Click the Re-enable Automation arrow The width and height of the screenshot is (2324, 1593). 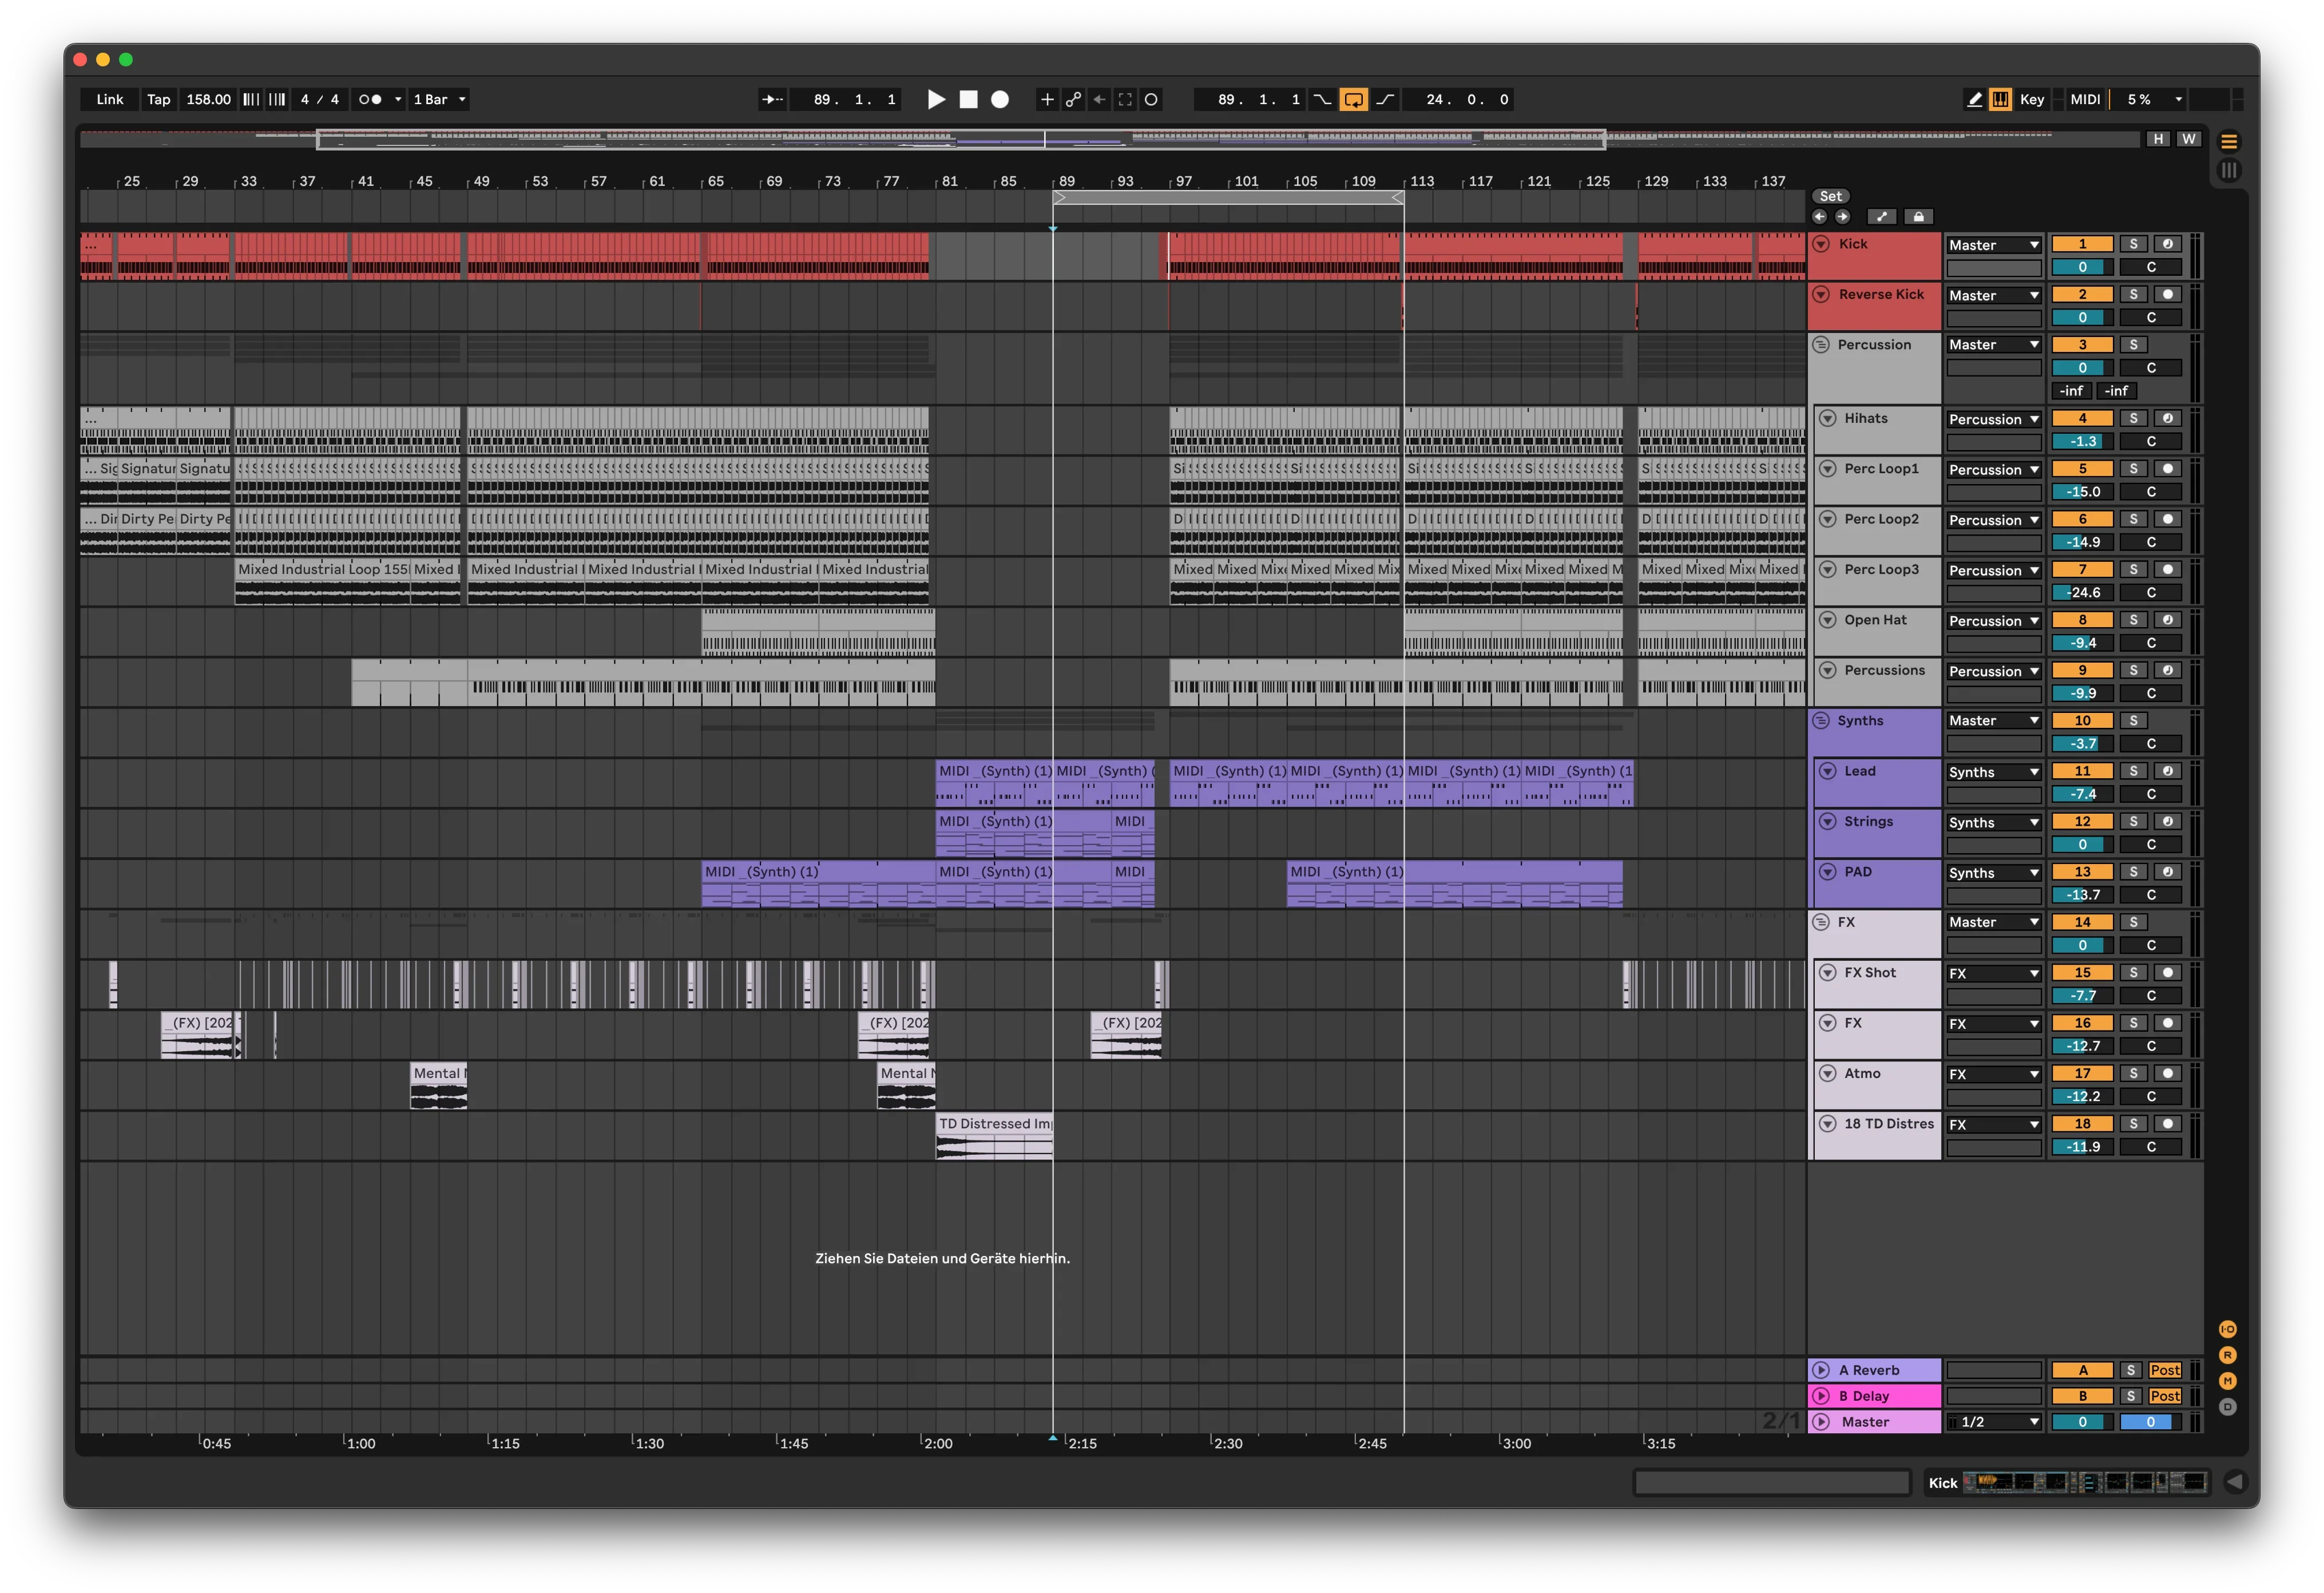coord(1099,99)
